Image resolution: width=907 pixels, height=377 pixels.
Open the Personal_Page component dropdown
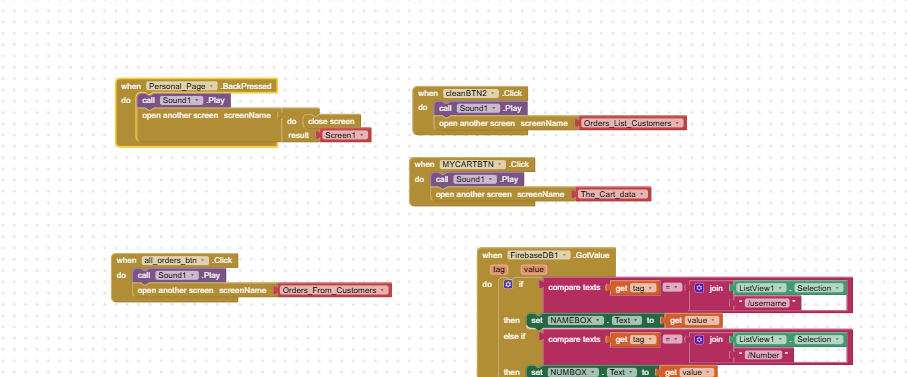[182, 86]
